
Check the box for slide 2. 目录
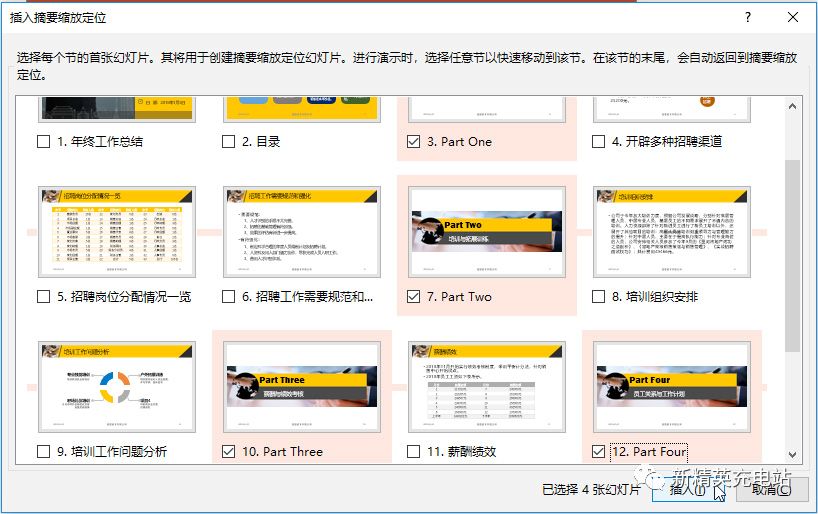pos(228,141)
